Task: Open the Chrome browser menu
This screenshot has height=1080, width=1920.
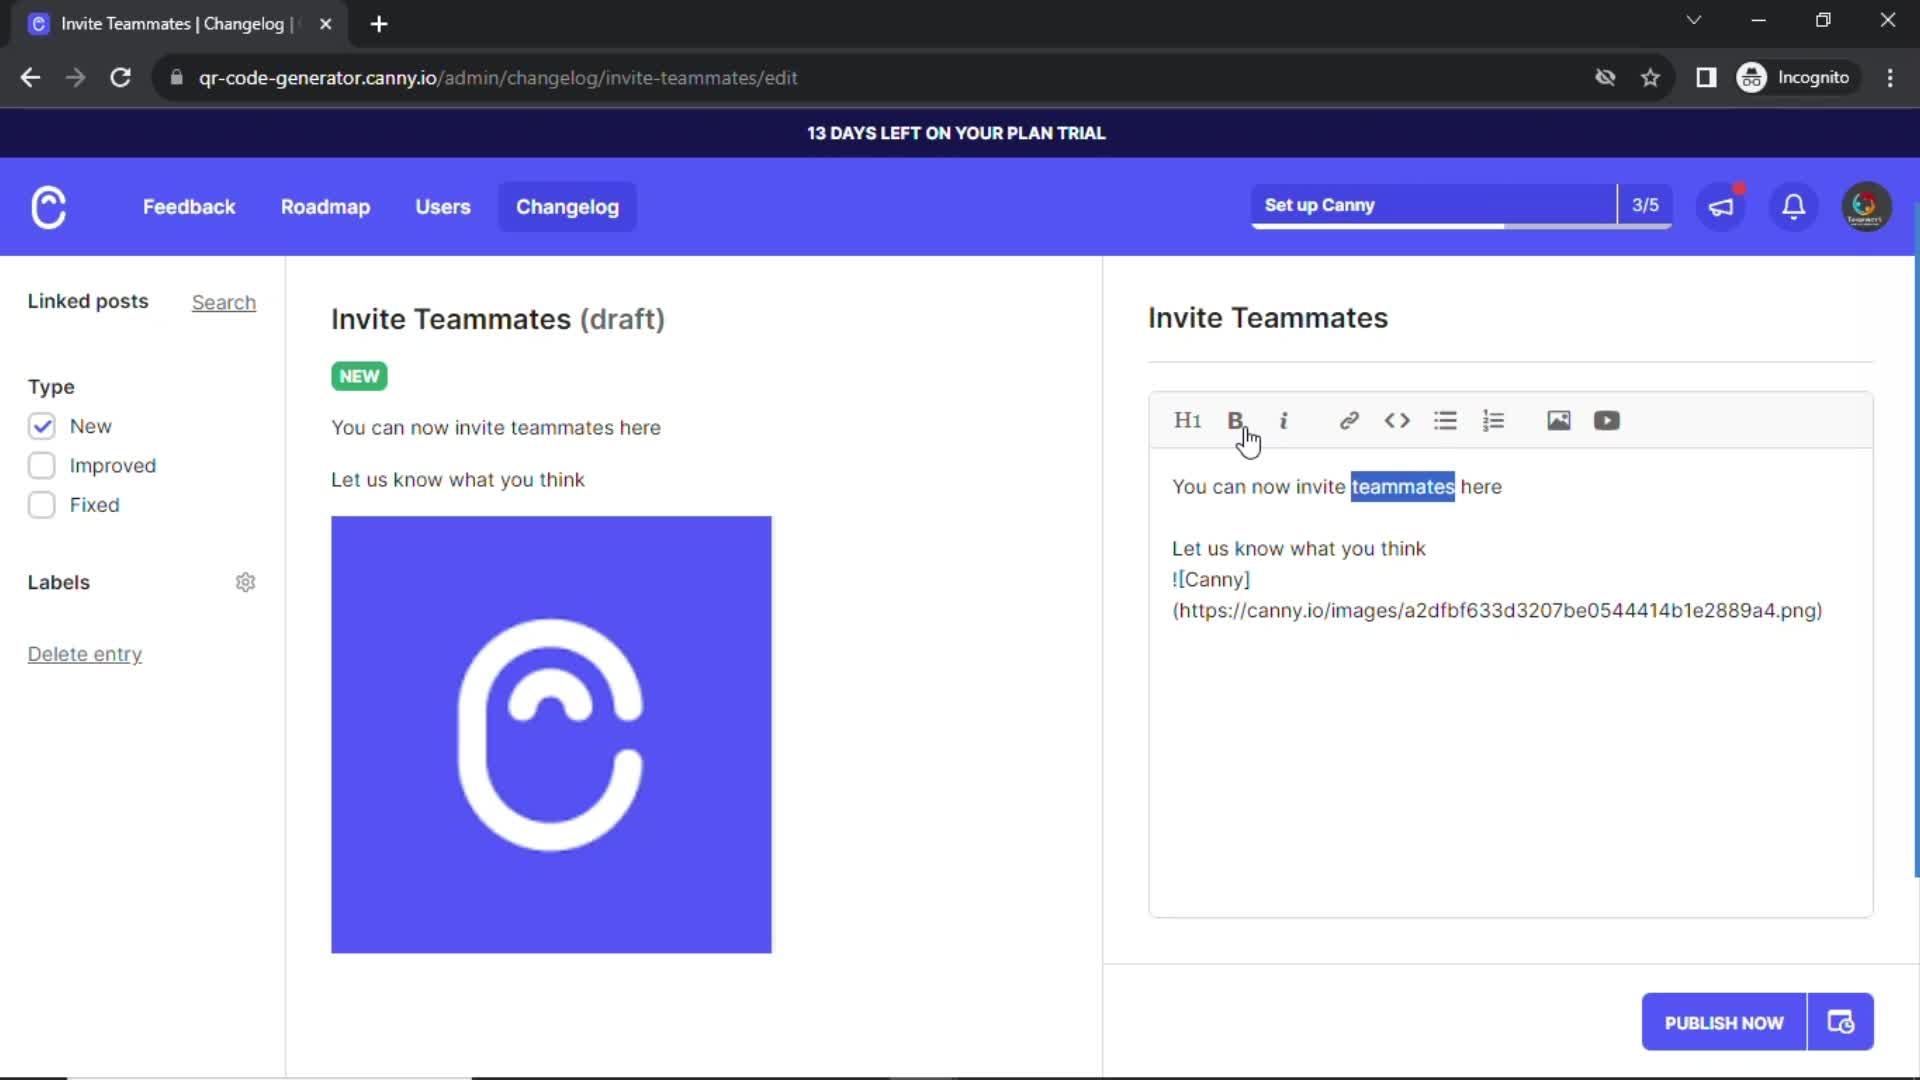Action: (x=1890, y=77)
